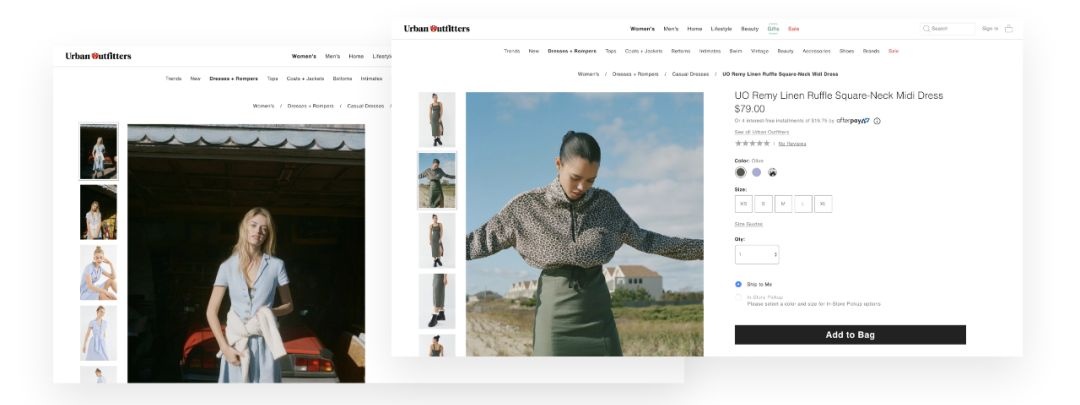This screenshot has width=1080, height=405.
Task: Show first olive dress thumbnail, full-length front view
Action: pos(437,119)
